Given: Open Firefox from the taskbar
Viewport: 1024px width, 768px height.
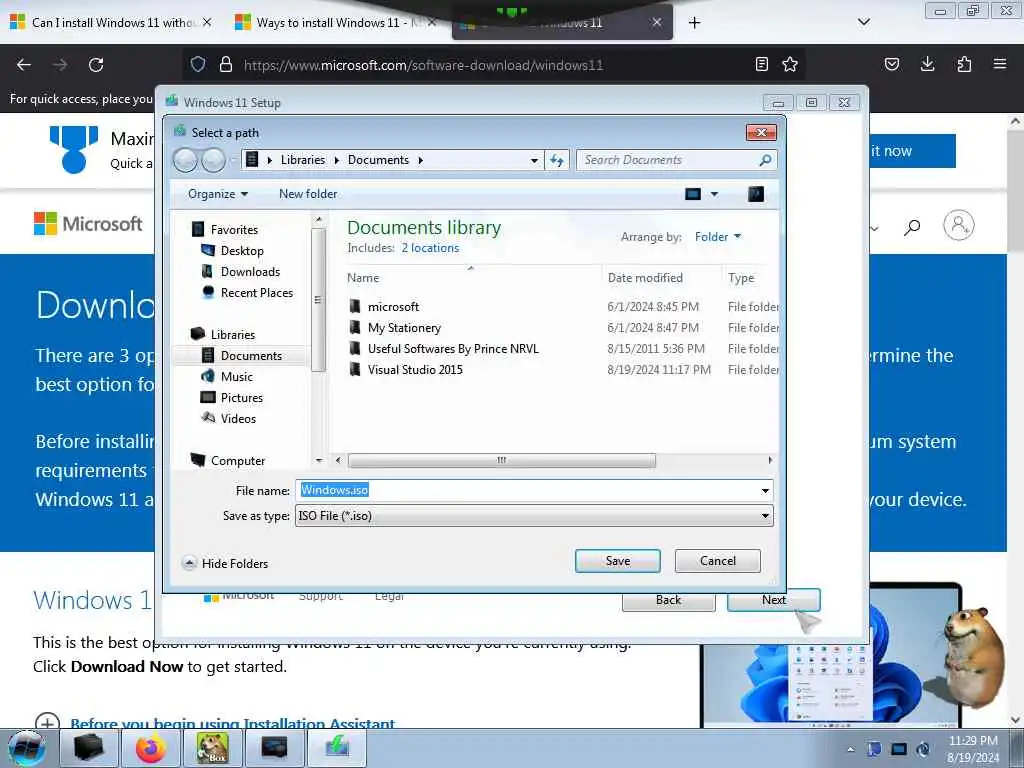Looking at the screenshot, I should tap(151, 748).
